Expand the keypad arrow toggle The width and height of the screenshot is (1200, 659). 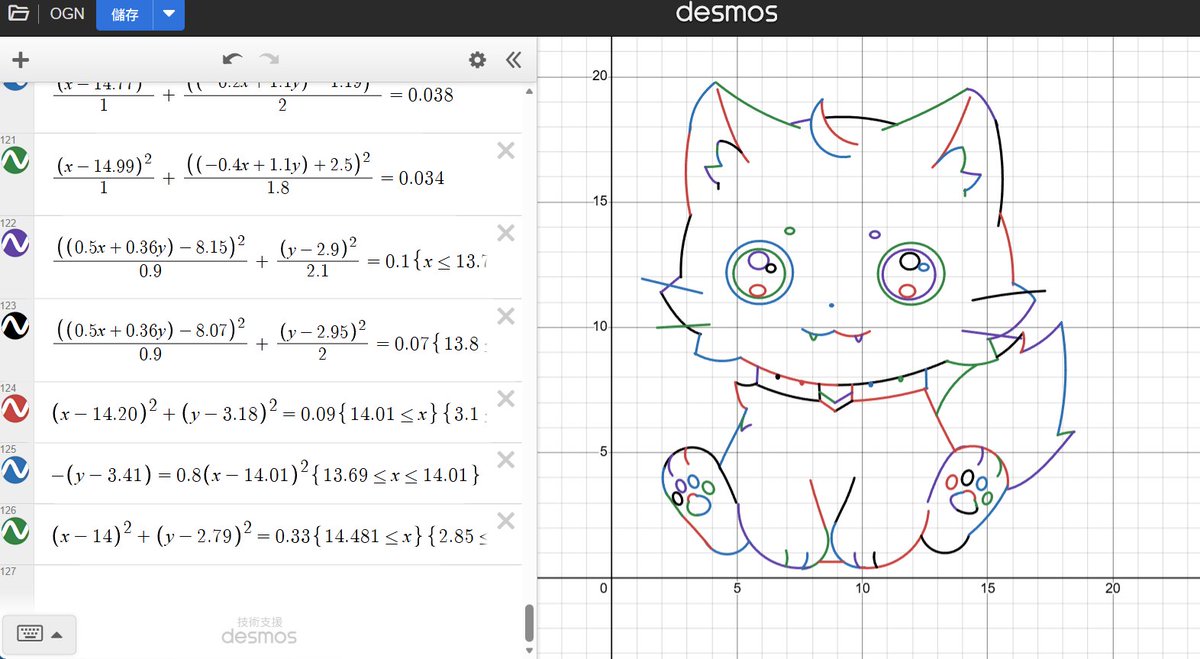tap(57, 634)
